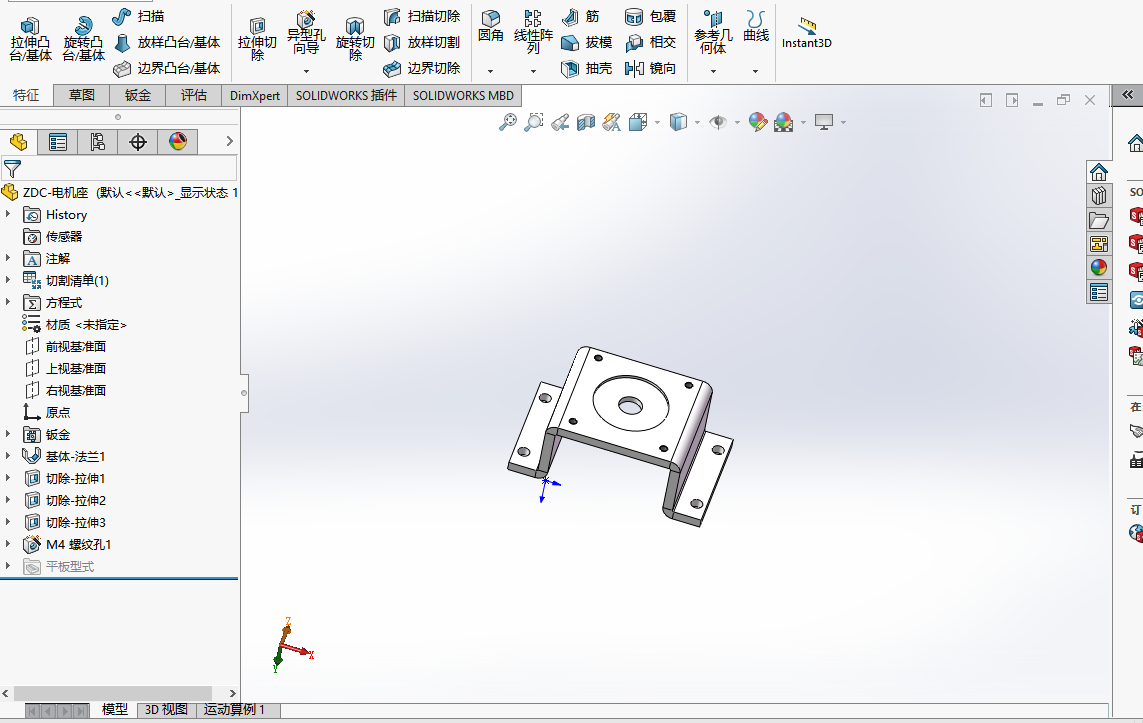
Task: Click the 扫描 sweep boss tool
Action: tap(139, 16)
